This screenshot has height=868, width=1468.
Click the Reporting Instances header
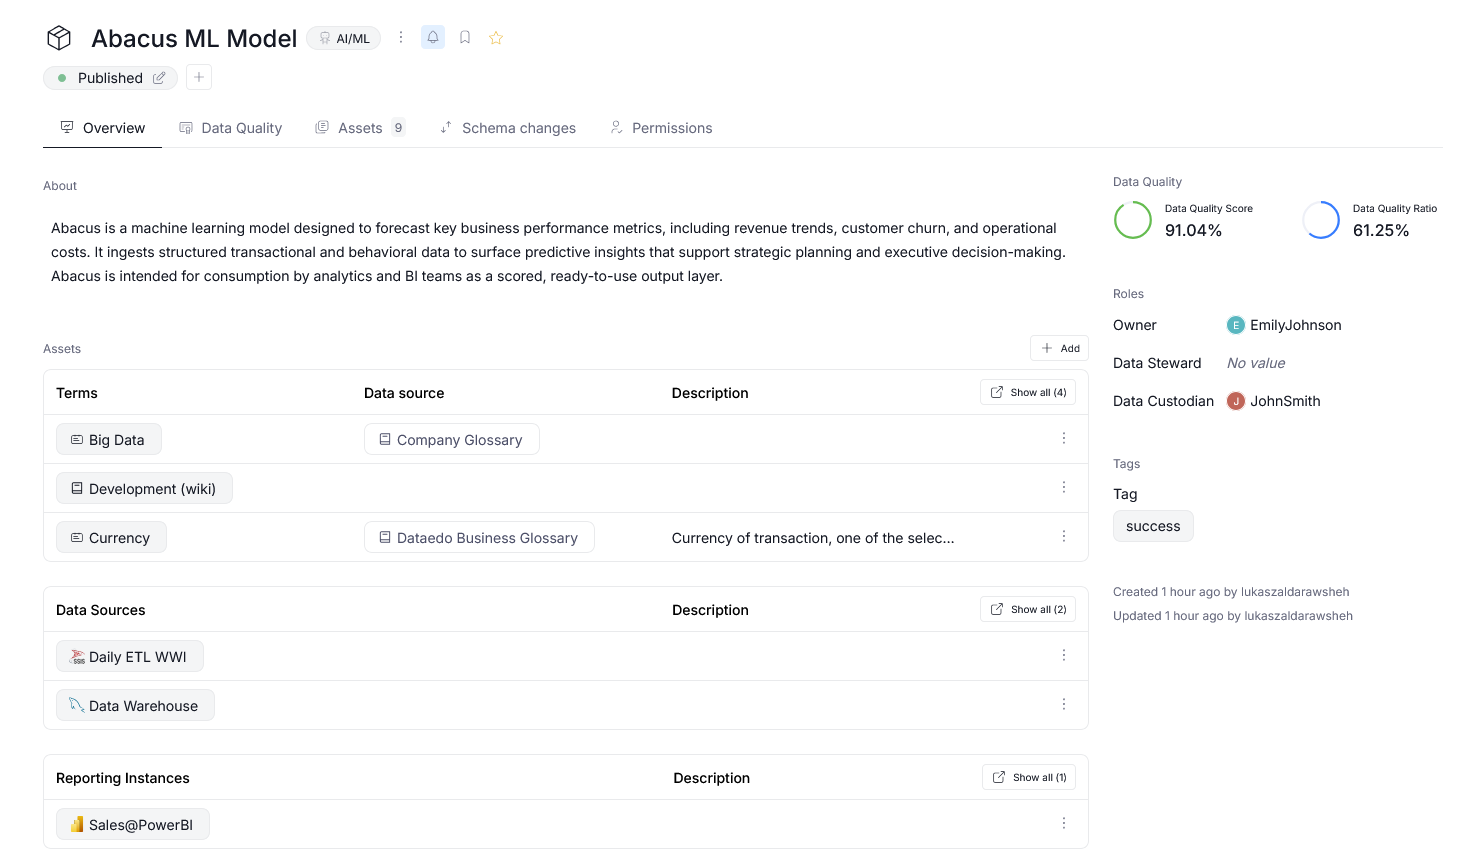(x=123, y=778)
